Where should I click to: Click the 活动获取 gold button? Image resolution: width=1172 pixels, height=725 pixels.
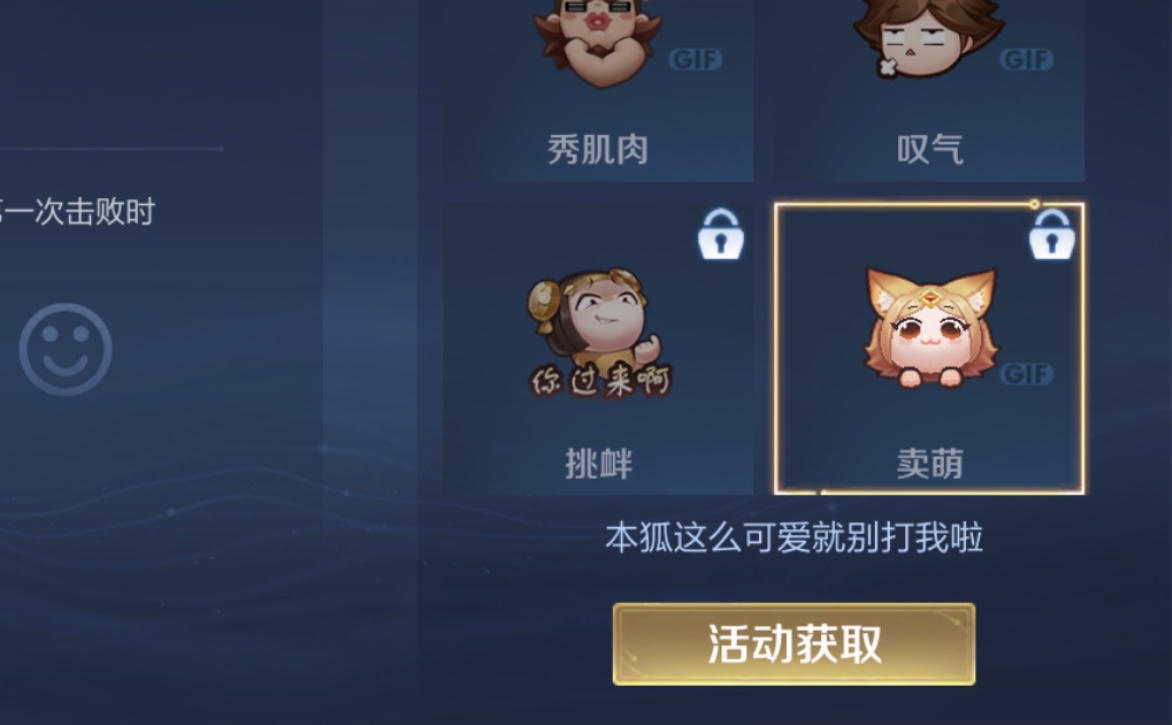[794, 644]
